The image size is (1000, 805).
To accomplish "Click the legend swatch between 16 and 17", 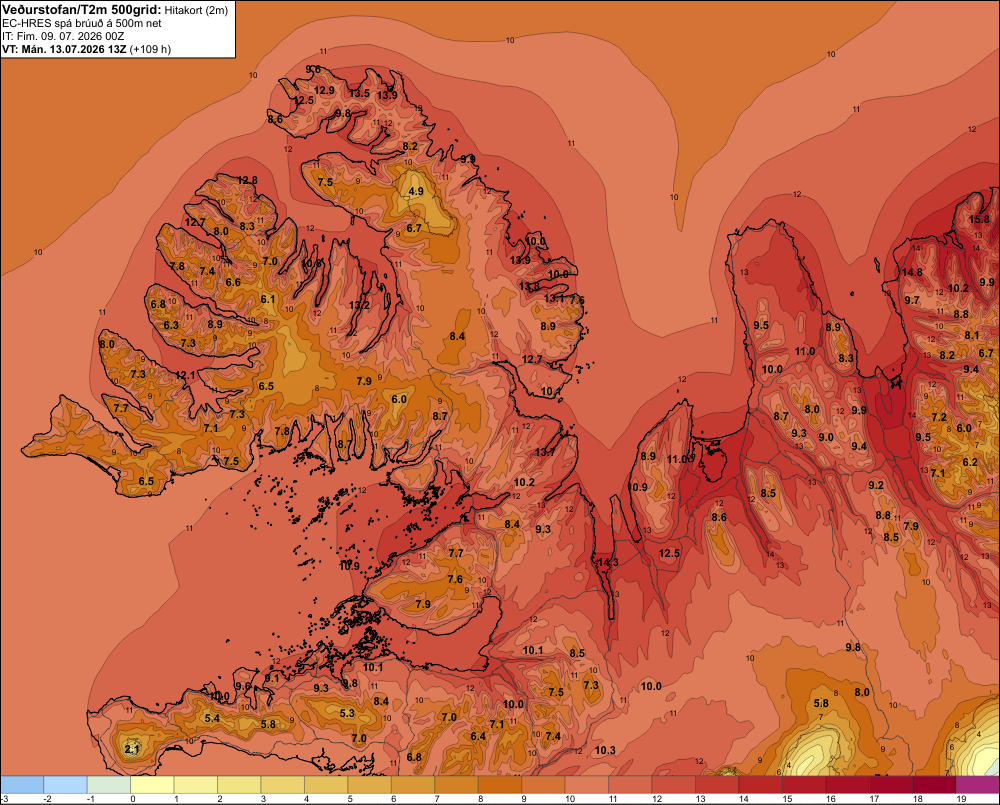I will 848,784.
